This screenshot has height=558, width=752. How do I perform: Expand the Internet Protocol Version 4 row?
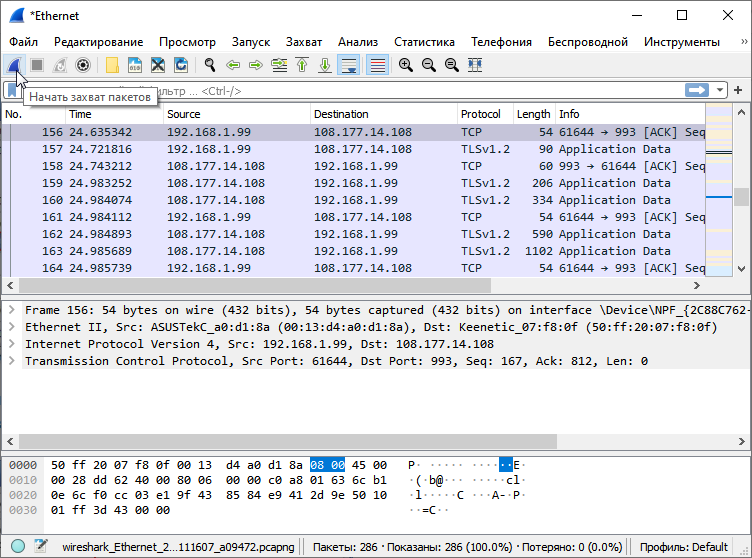click(11, 344)
